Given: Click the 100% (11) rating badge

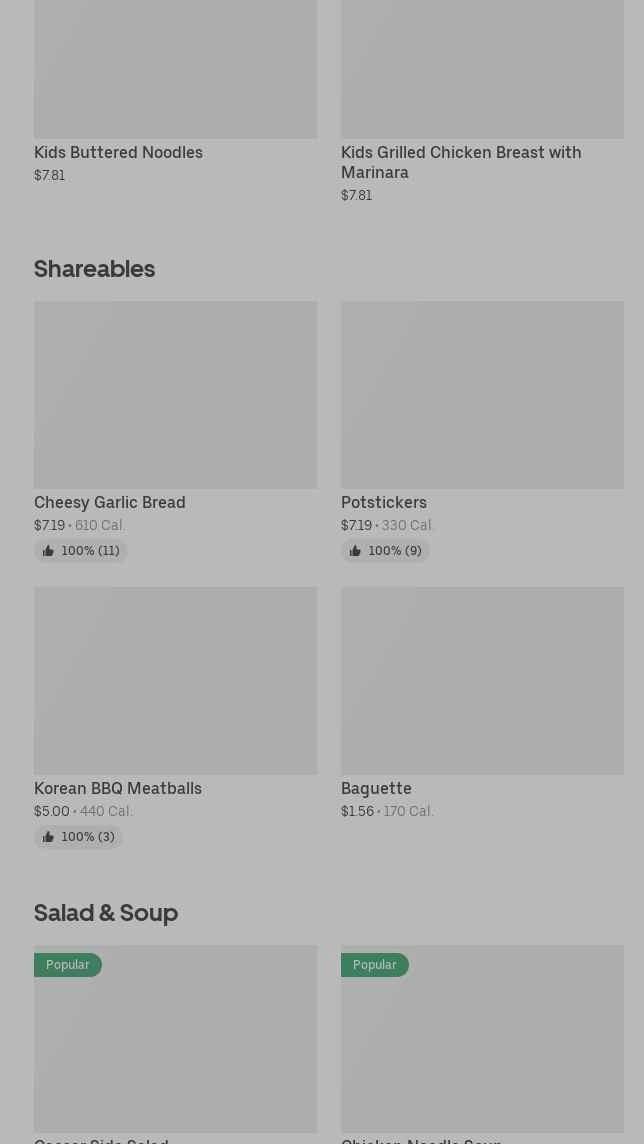Looking at the screenshot, I should click(x=90, y=551).
